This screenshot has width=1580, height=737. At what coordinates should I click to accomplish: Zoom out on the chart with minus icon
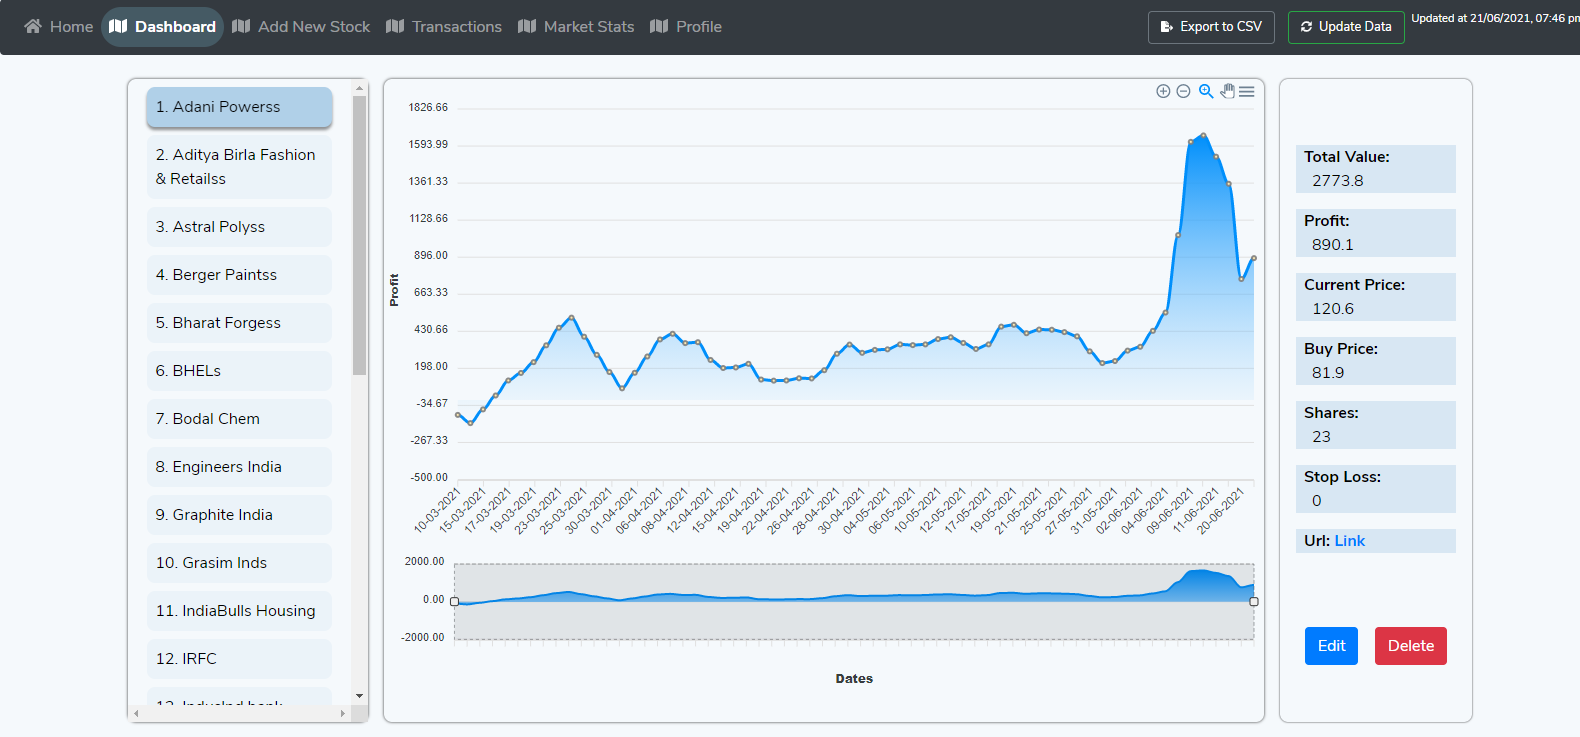point(1183,91)
